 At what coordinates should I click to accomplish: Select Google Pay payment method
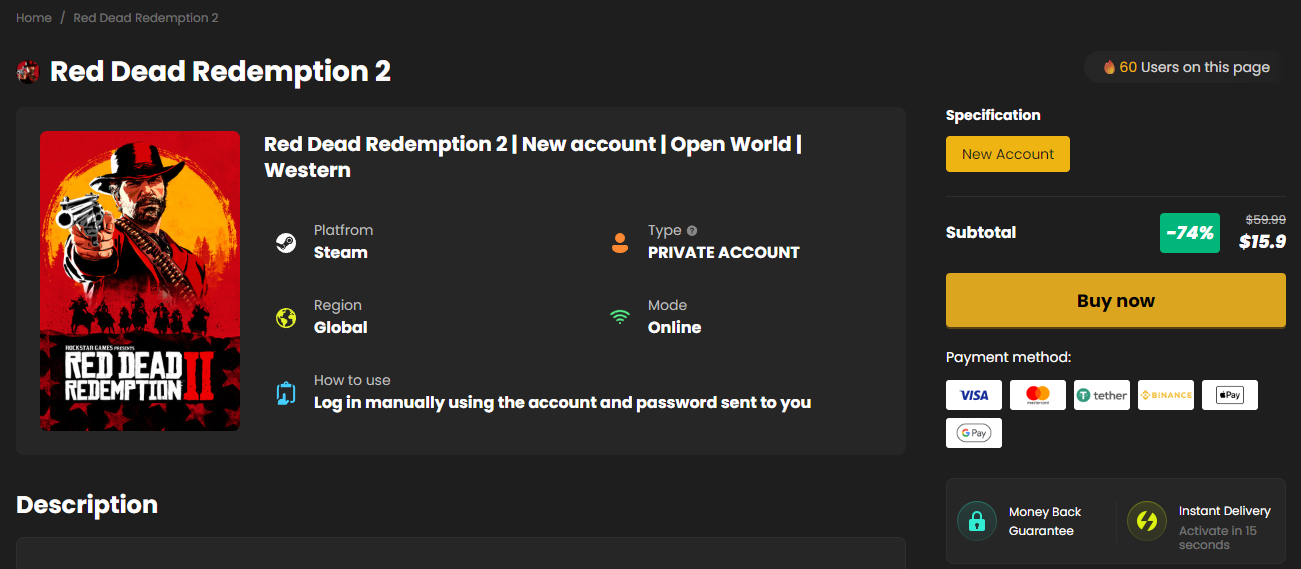tap(974, 433)
